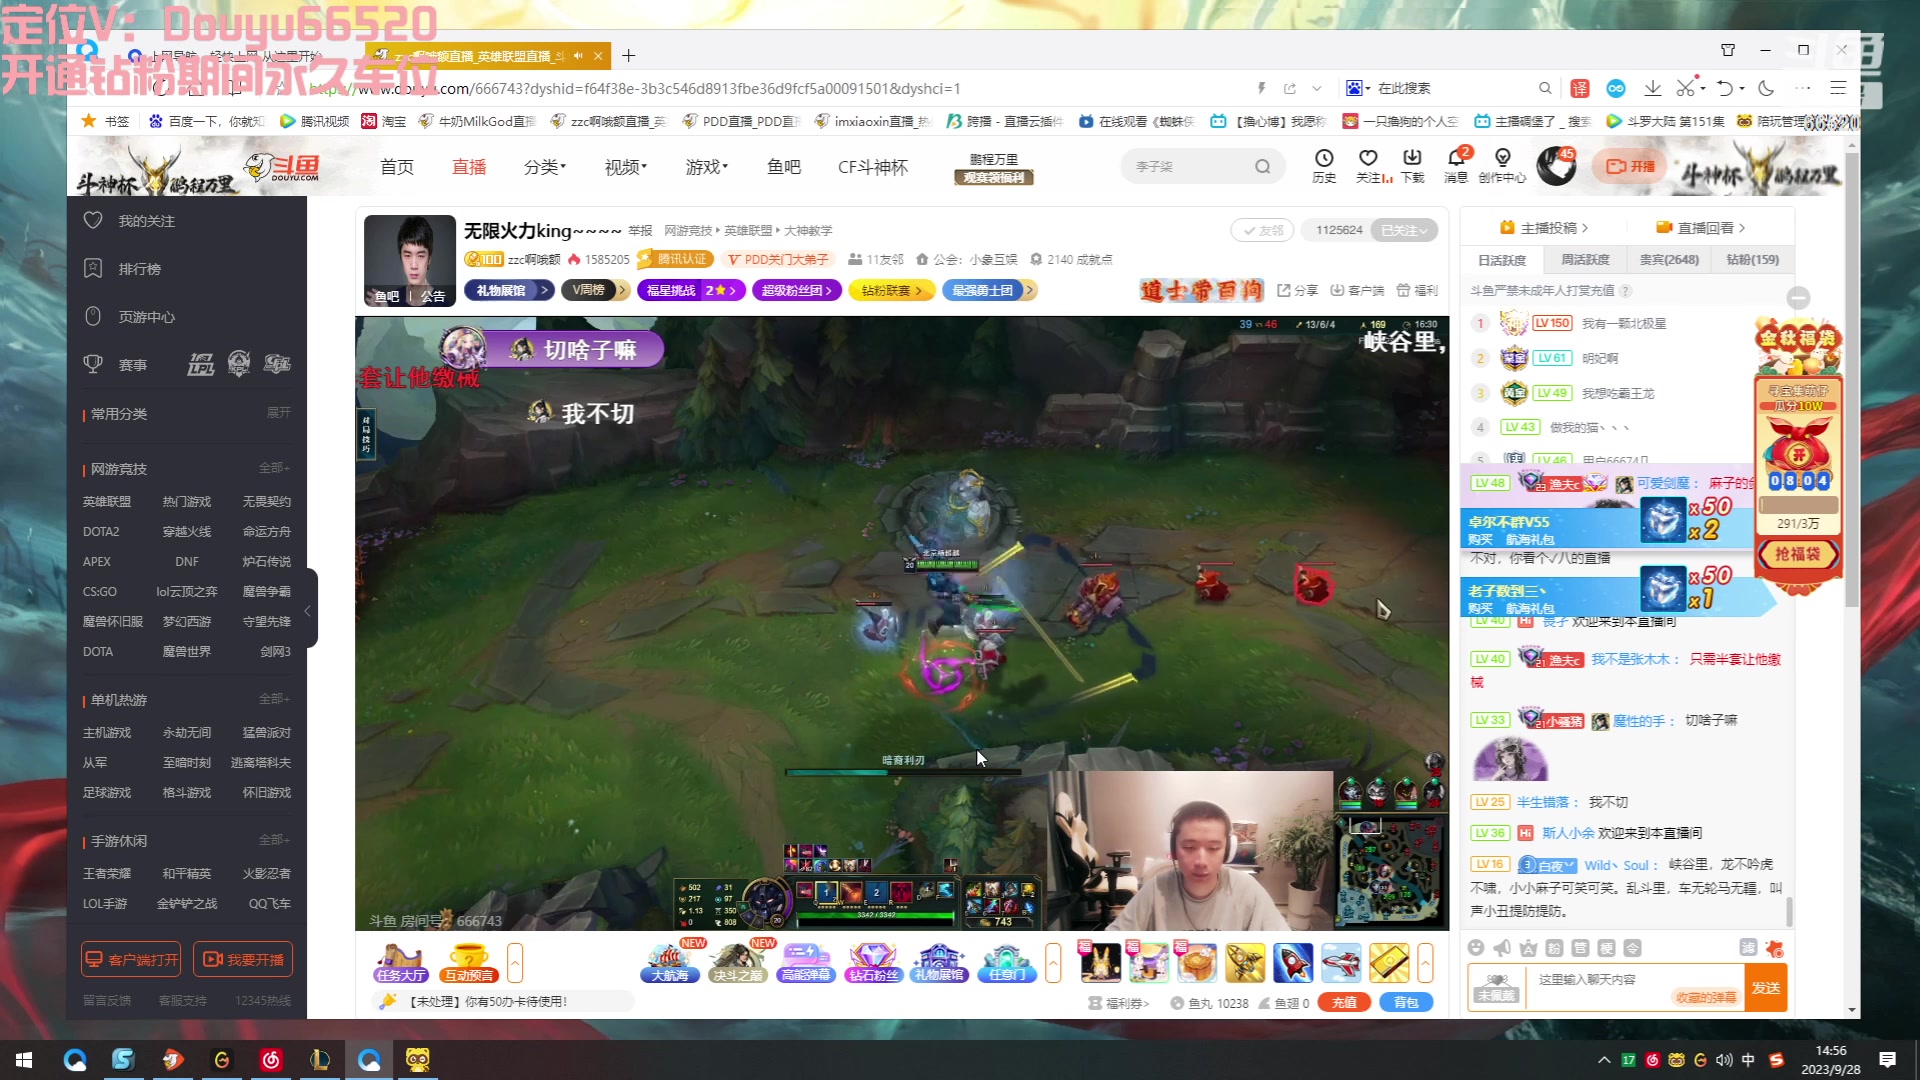The height and width of the screenshot is (1080, 1920).
Task: Click the 福利 gift box icon
Action: coord(1417,290)
